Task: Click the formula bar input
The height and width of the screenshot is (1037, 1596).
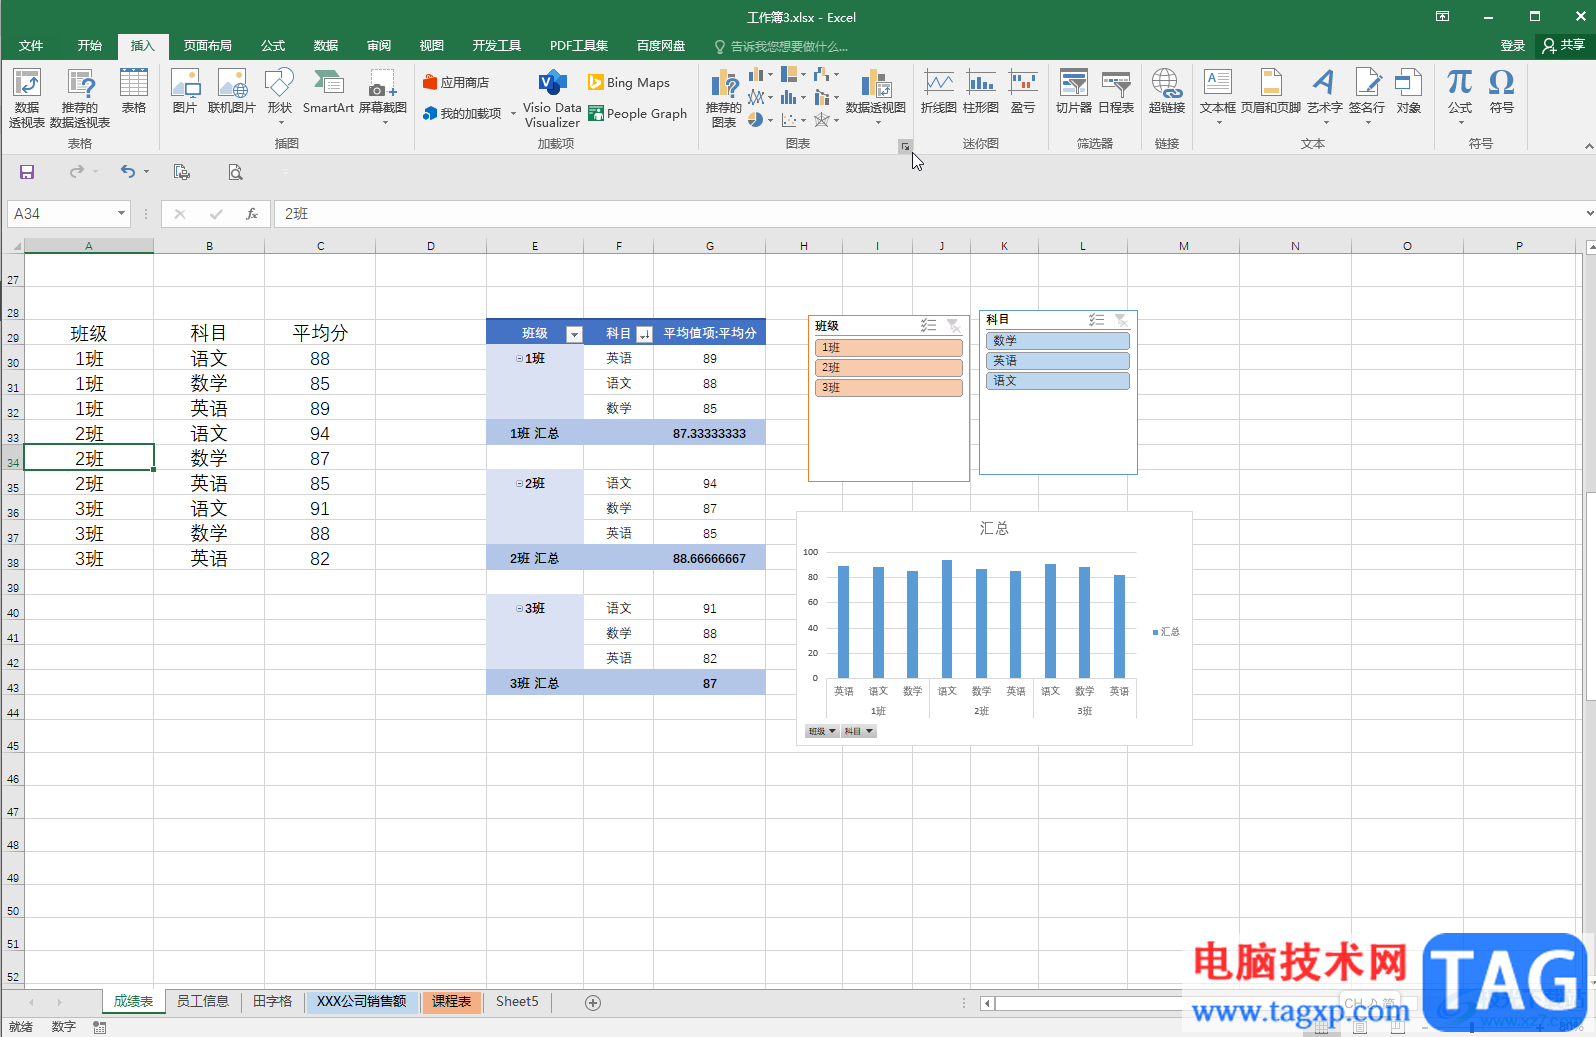Action: click(930, 214)
